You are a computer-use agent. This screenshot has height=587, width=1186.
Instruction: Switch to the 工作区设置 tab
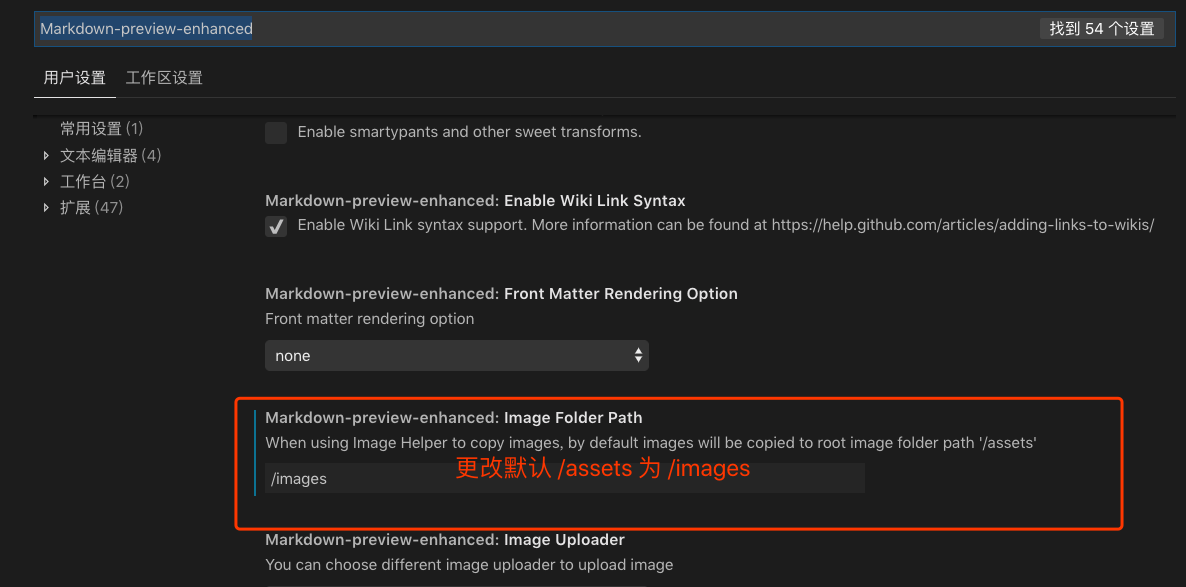pyautogui.click(x=163, y=77)
